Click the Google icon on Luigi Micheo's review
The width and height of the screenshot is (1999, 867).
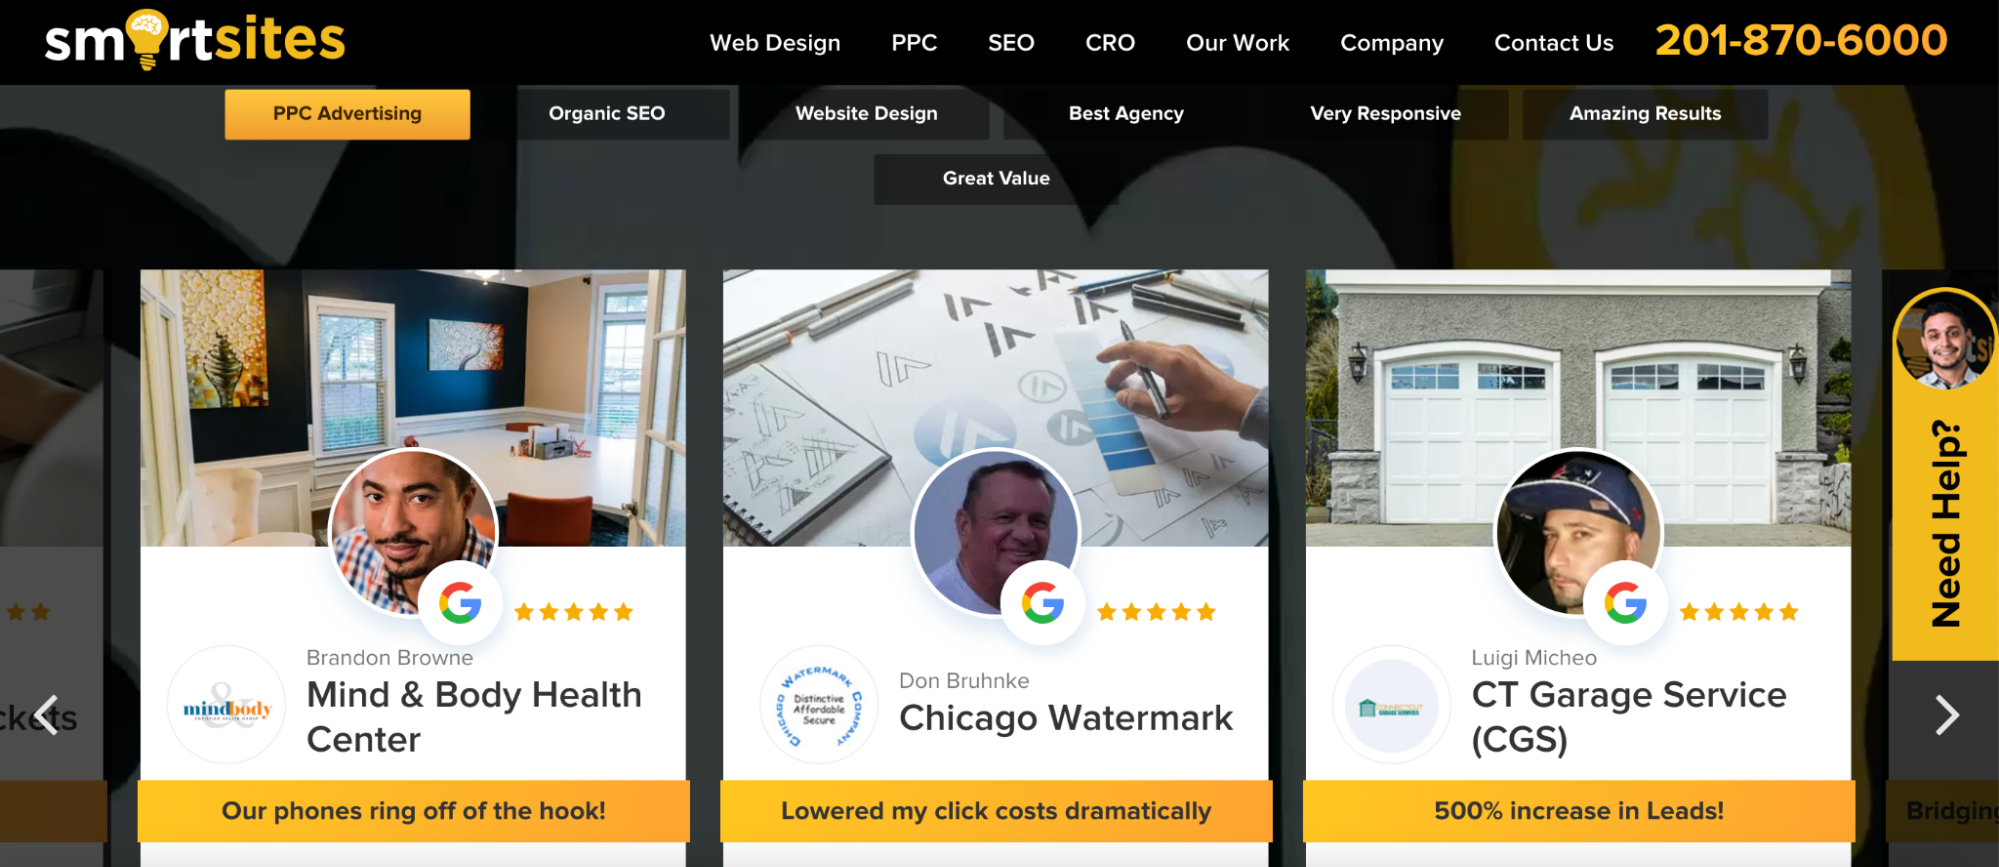[1625, 603]
